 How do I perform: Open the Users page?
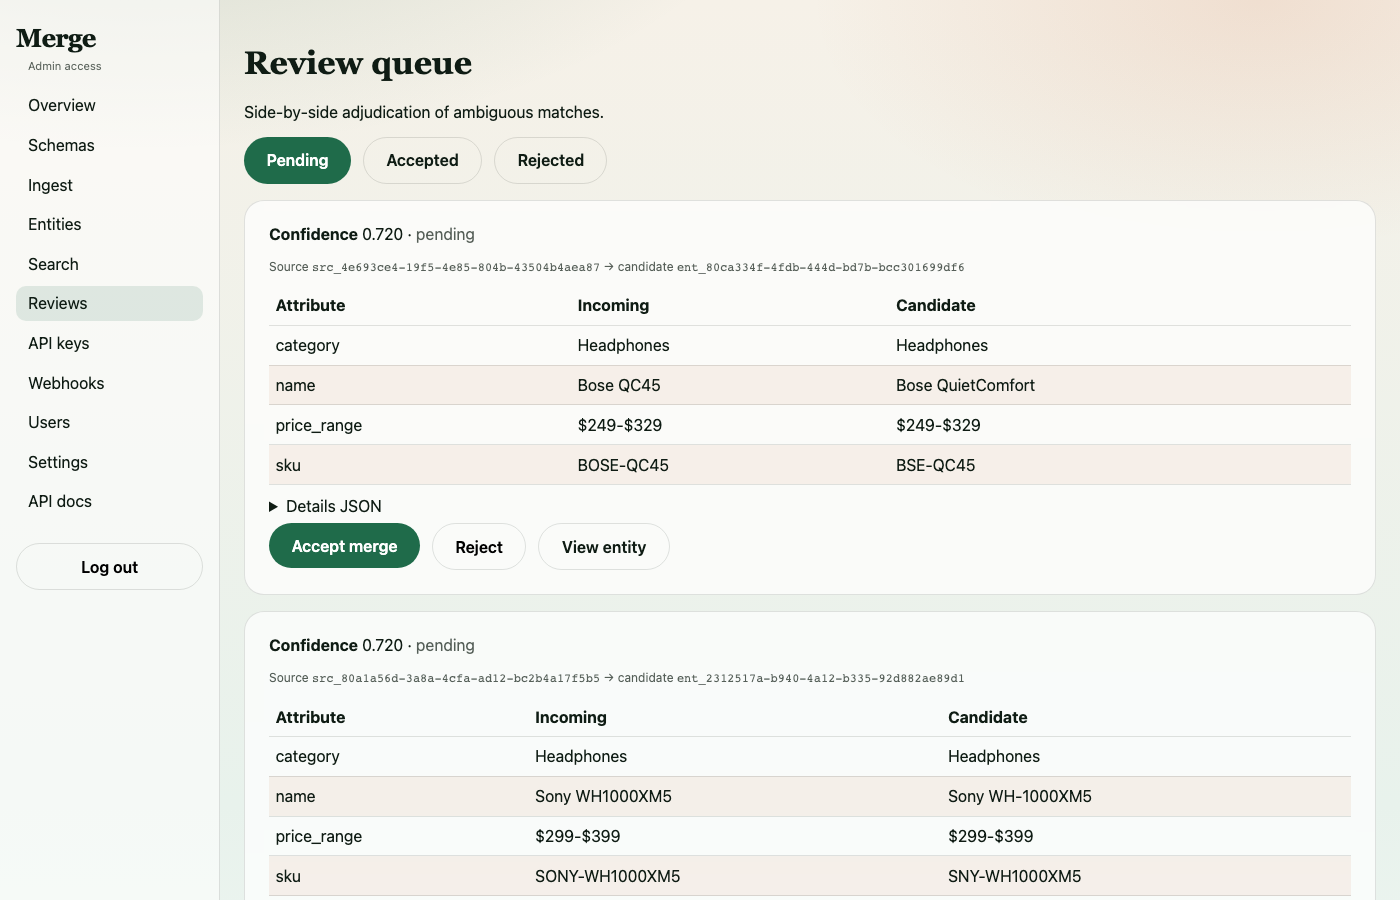(109, 422)
